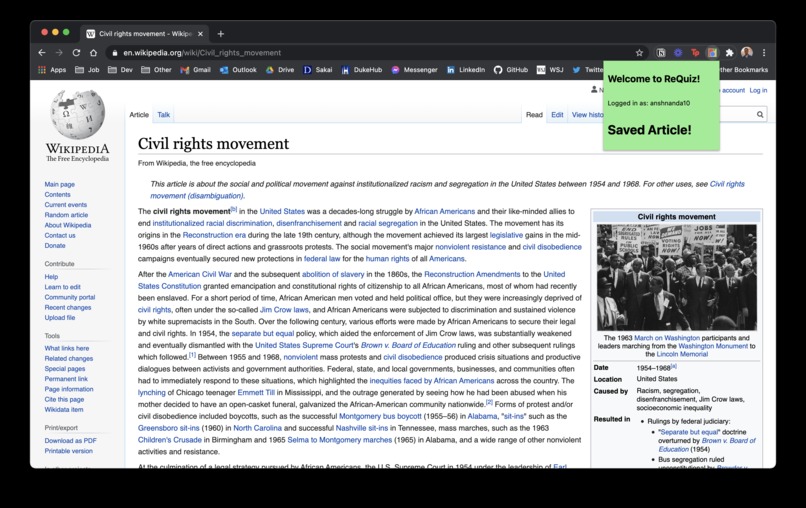Select the Civil rights movement browser tab
The width and height of the screenshot is (806, 508).
pos(144,34)
